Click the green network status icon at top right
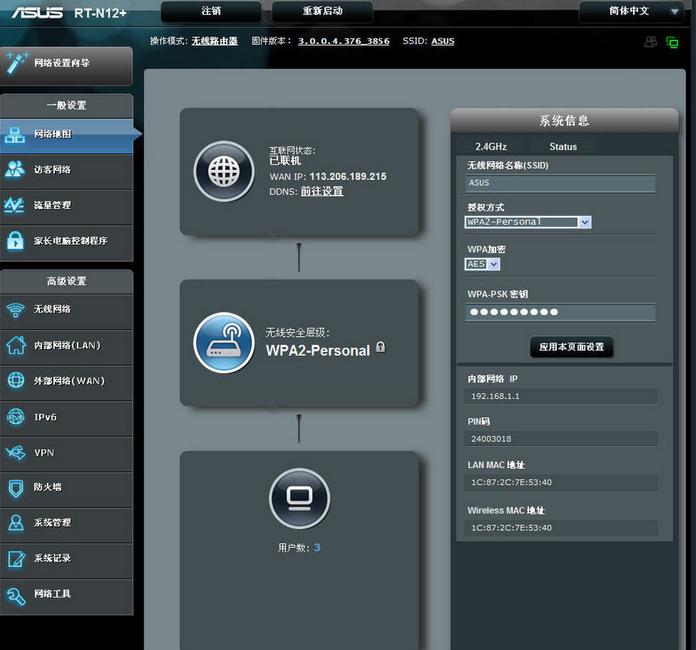This screenshot has height=650, width=696. (x=672, y=43)
